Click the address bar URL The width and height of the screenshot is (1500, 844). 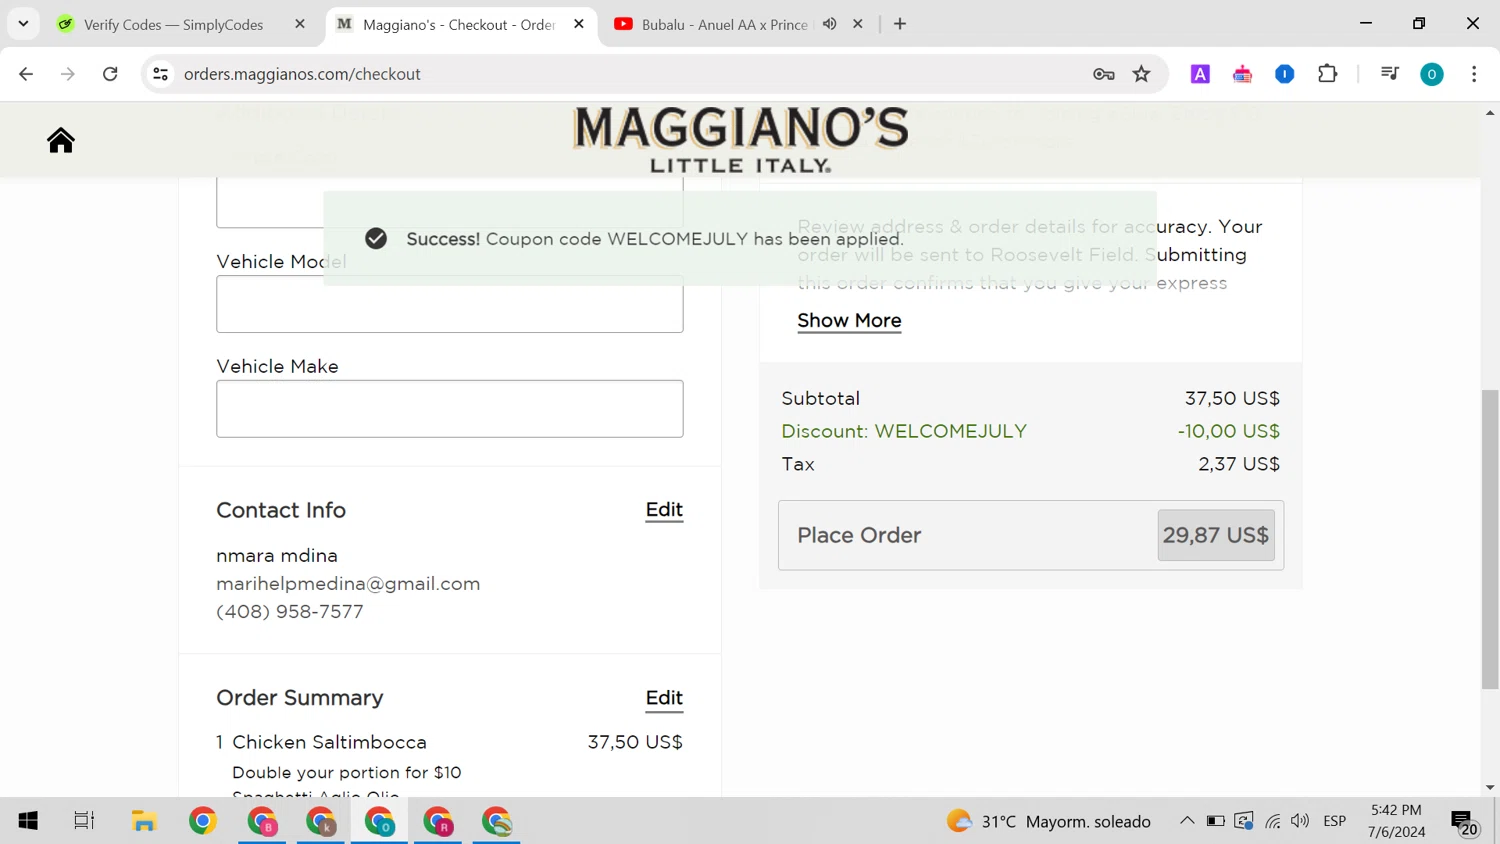[302, 74]
